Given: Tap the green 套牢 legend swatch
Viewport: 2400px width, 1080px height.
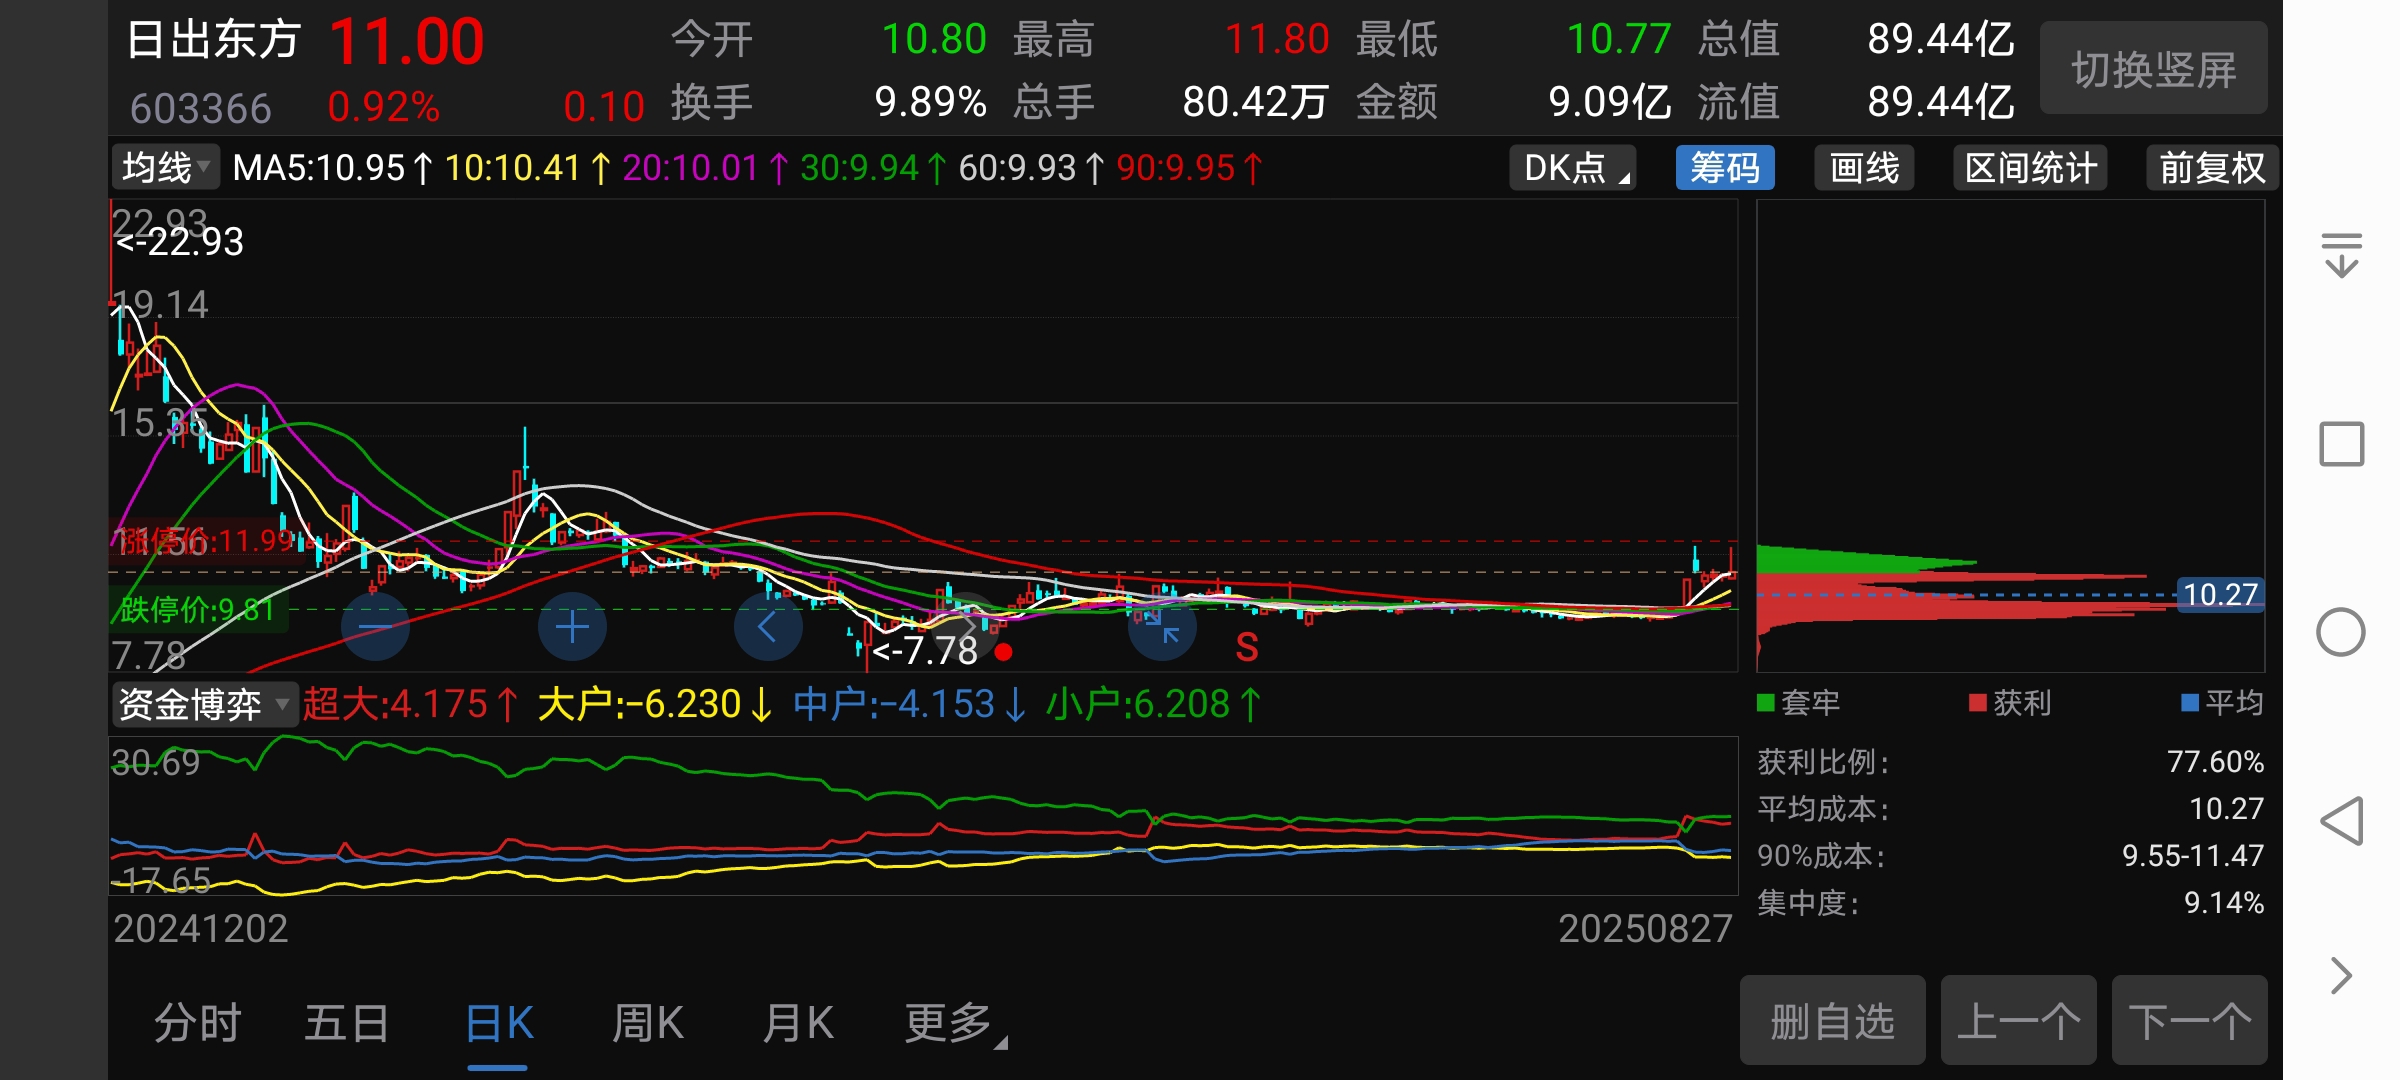Looking at the screenshot, I should [x=1765, y=703].
